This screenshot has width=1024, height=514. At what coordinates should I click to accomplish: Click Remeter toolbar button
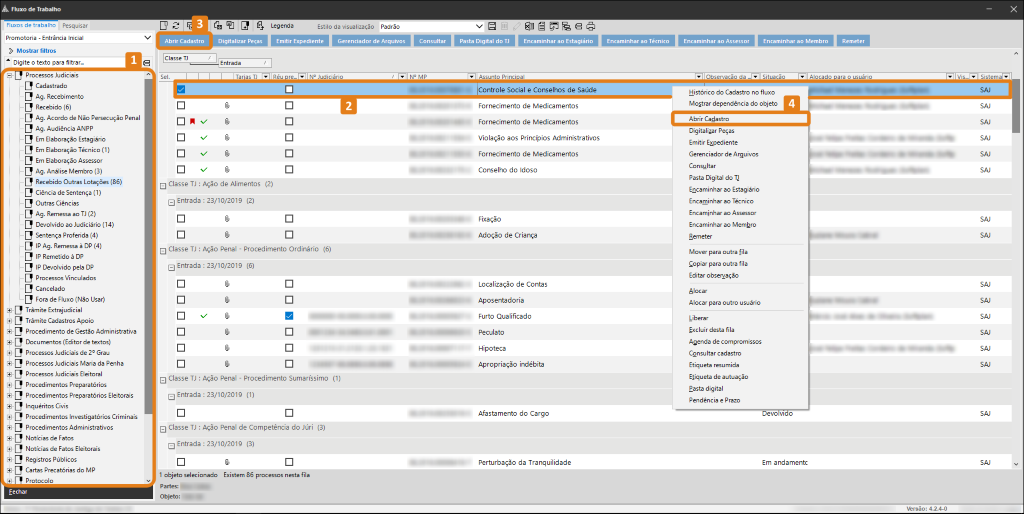coord(853,40)
